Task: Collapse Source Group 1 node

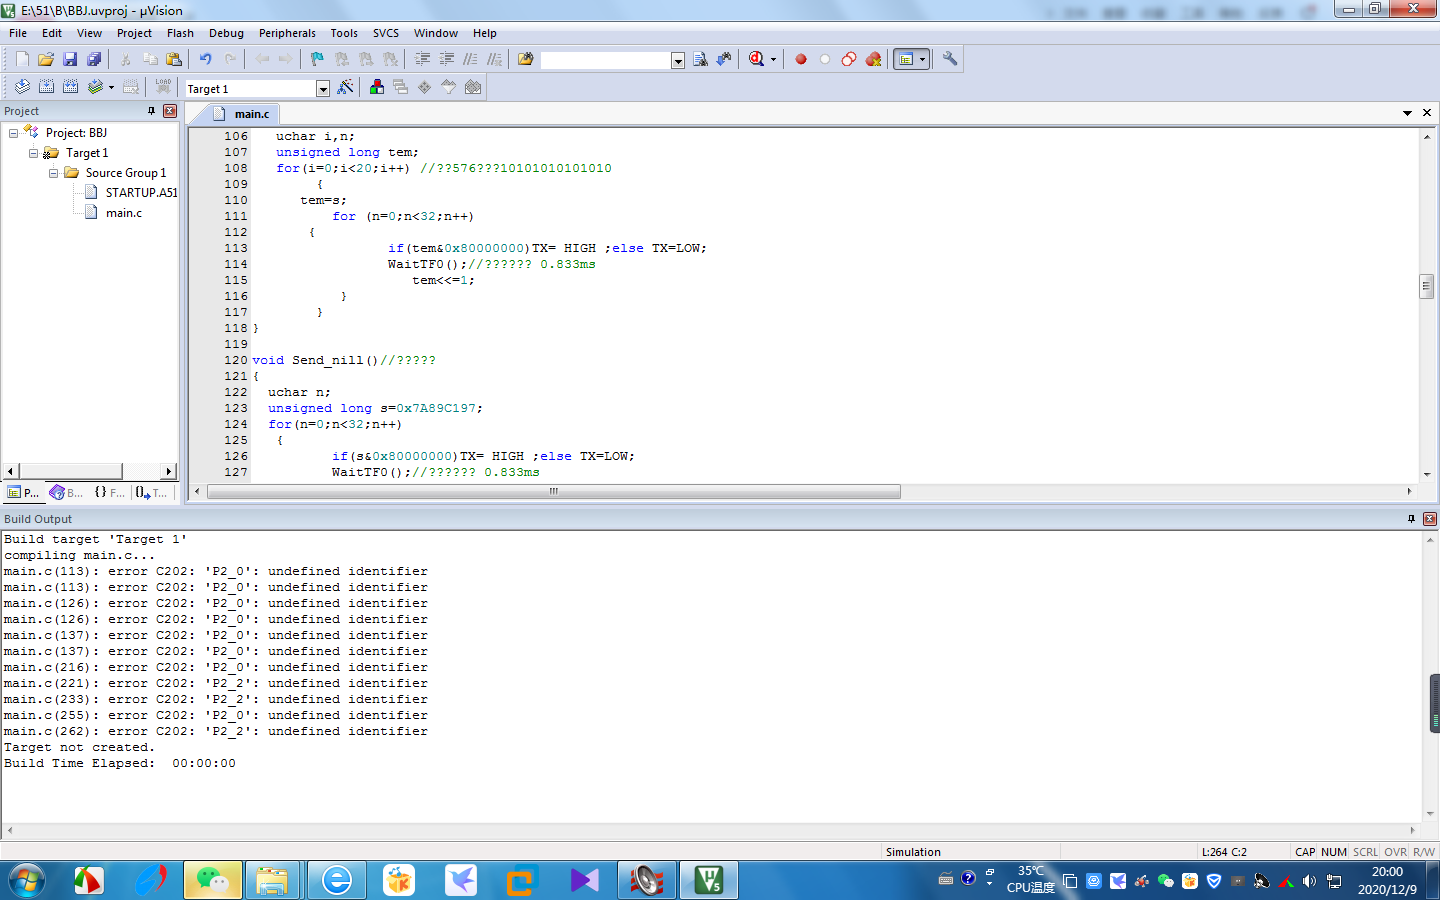Action: (x=53, y=173)
